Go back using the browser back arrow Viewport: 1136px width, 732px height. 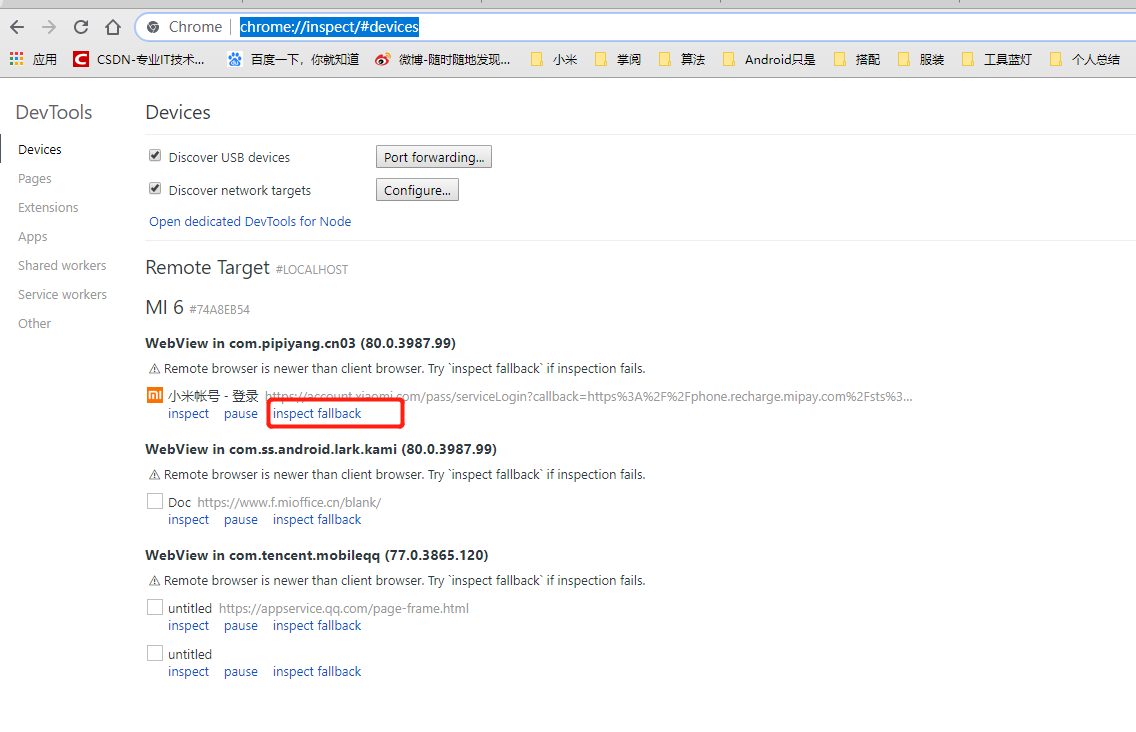click(17, 28)
